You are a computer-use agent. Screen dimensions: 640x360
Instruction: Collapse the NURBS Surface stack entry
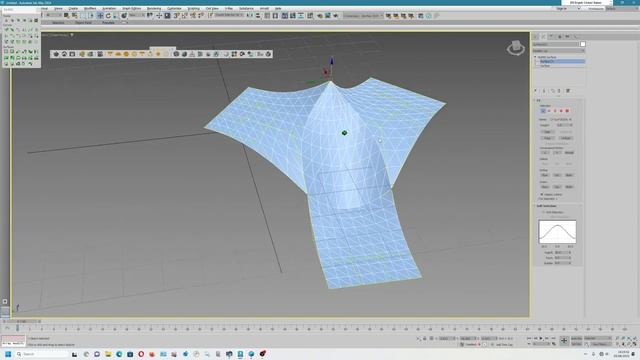pos(535,57)
